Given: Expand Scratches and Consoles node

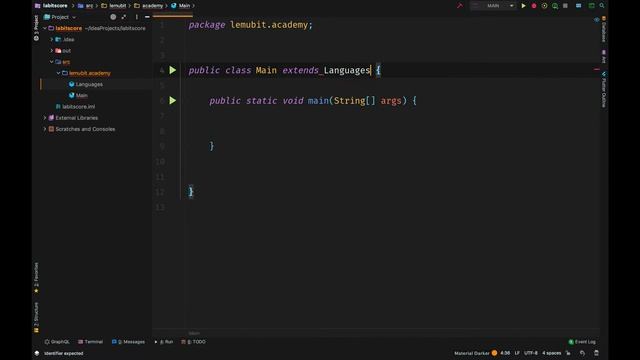Looking at the screenshot, I should coord(45,129).
